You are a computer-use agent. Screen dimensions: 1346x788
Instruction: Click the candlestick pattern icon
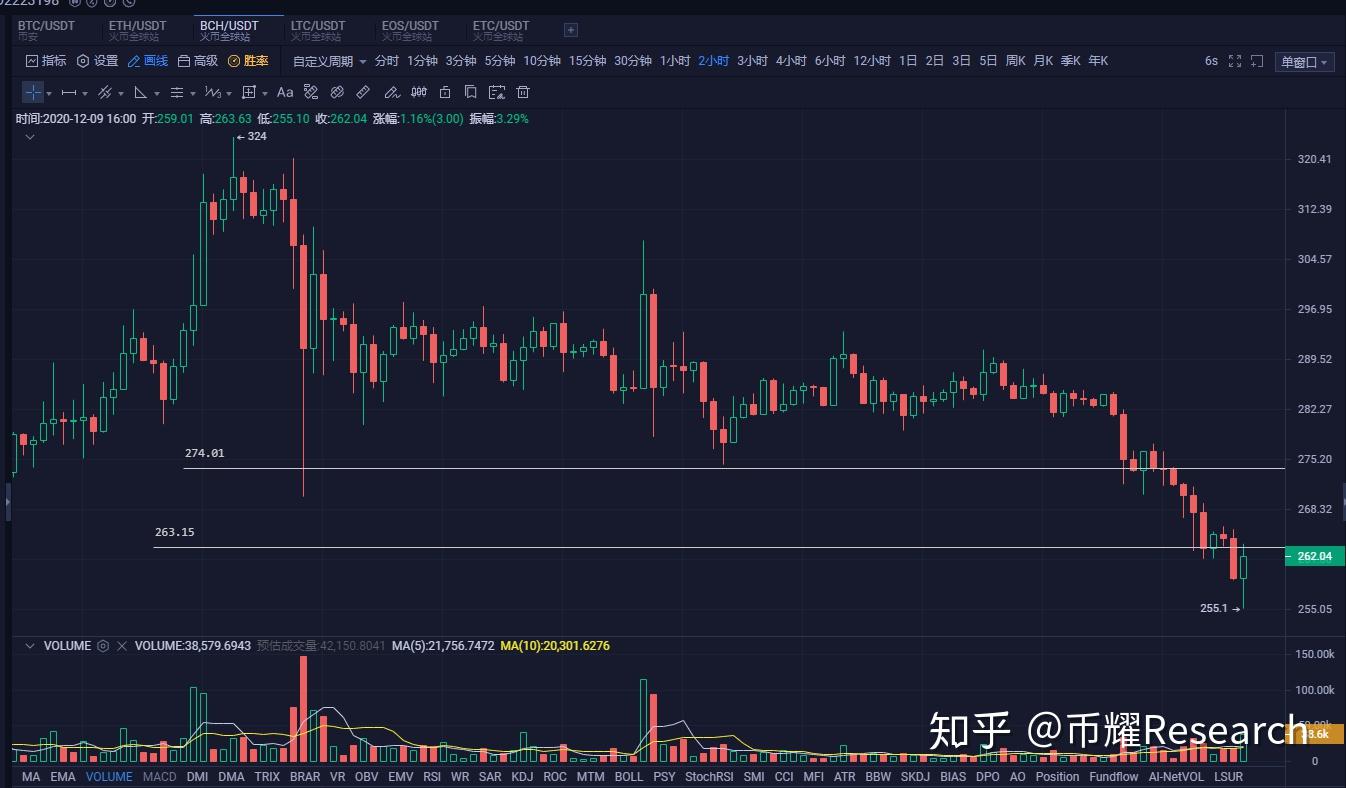pyautogui.click(x=418, y=92)
